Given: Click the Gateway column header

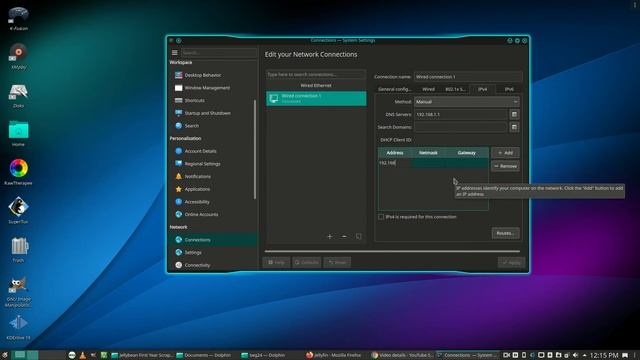Looking at the screenshot, I should click(x=467, y=153).
